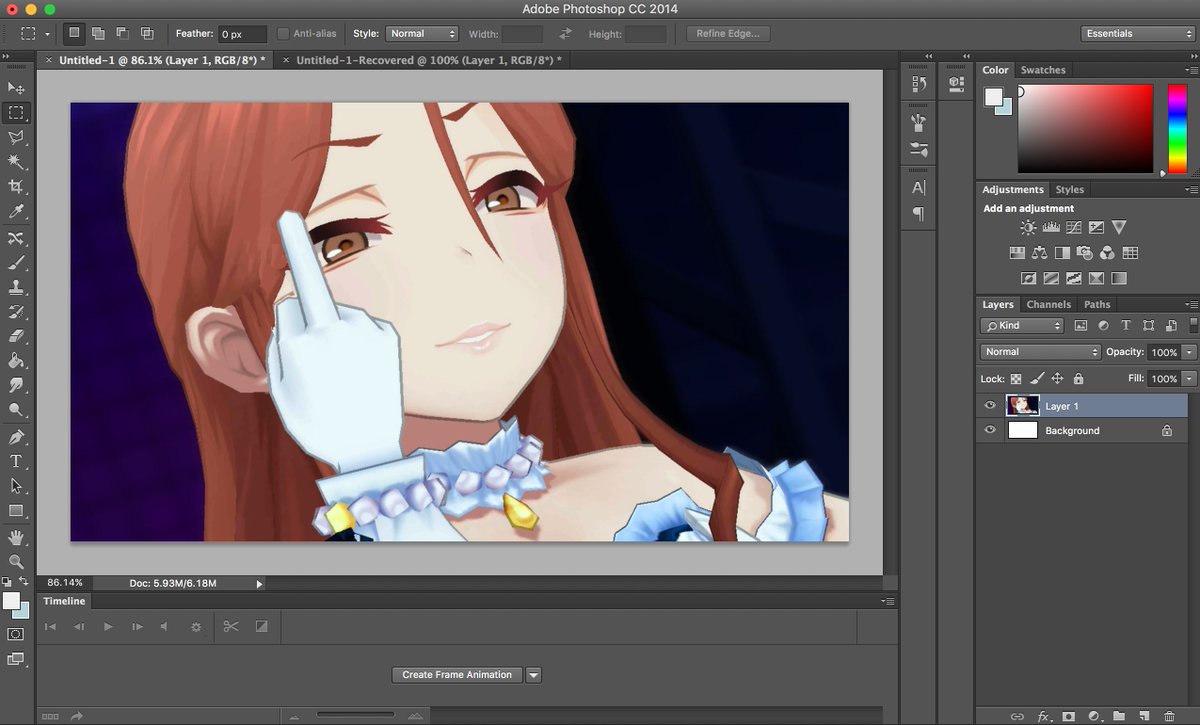1200x725 pixels.
Task: Click Intersect with selection mode button
Action: pyautogui.click(x=147, y=34)
